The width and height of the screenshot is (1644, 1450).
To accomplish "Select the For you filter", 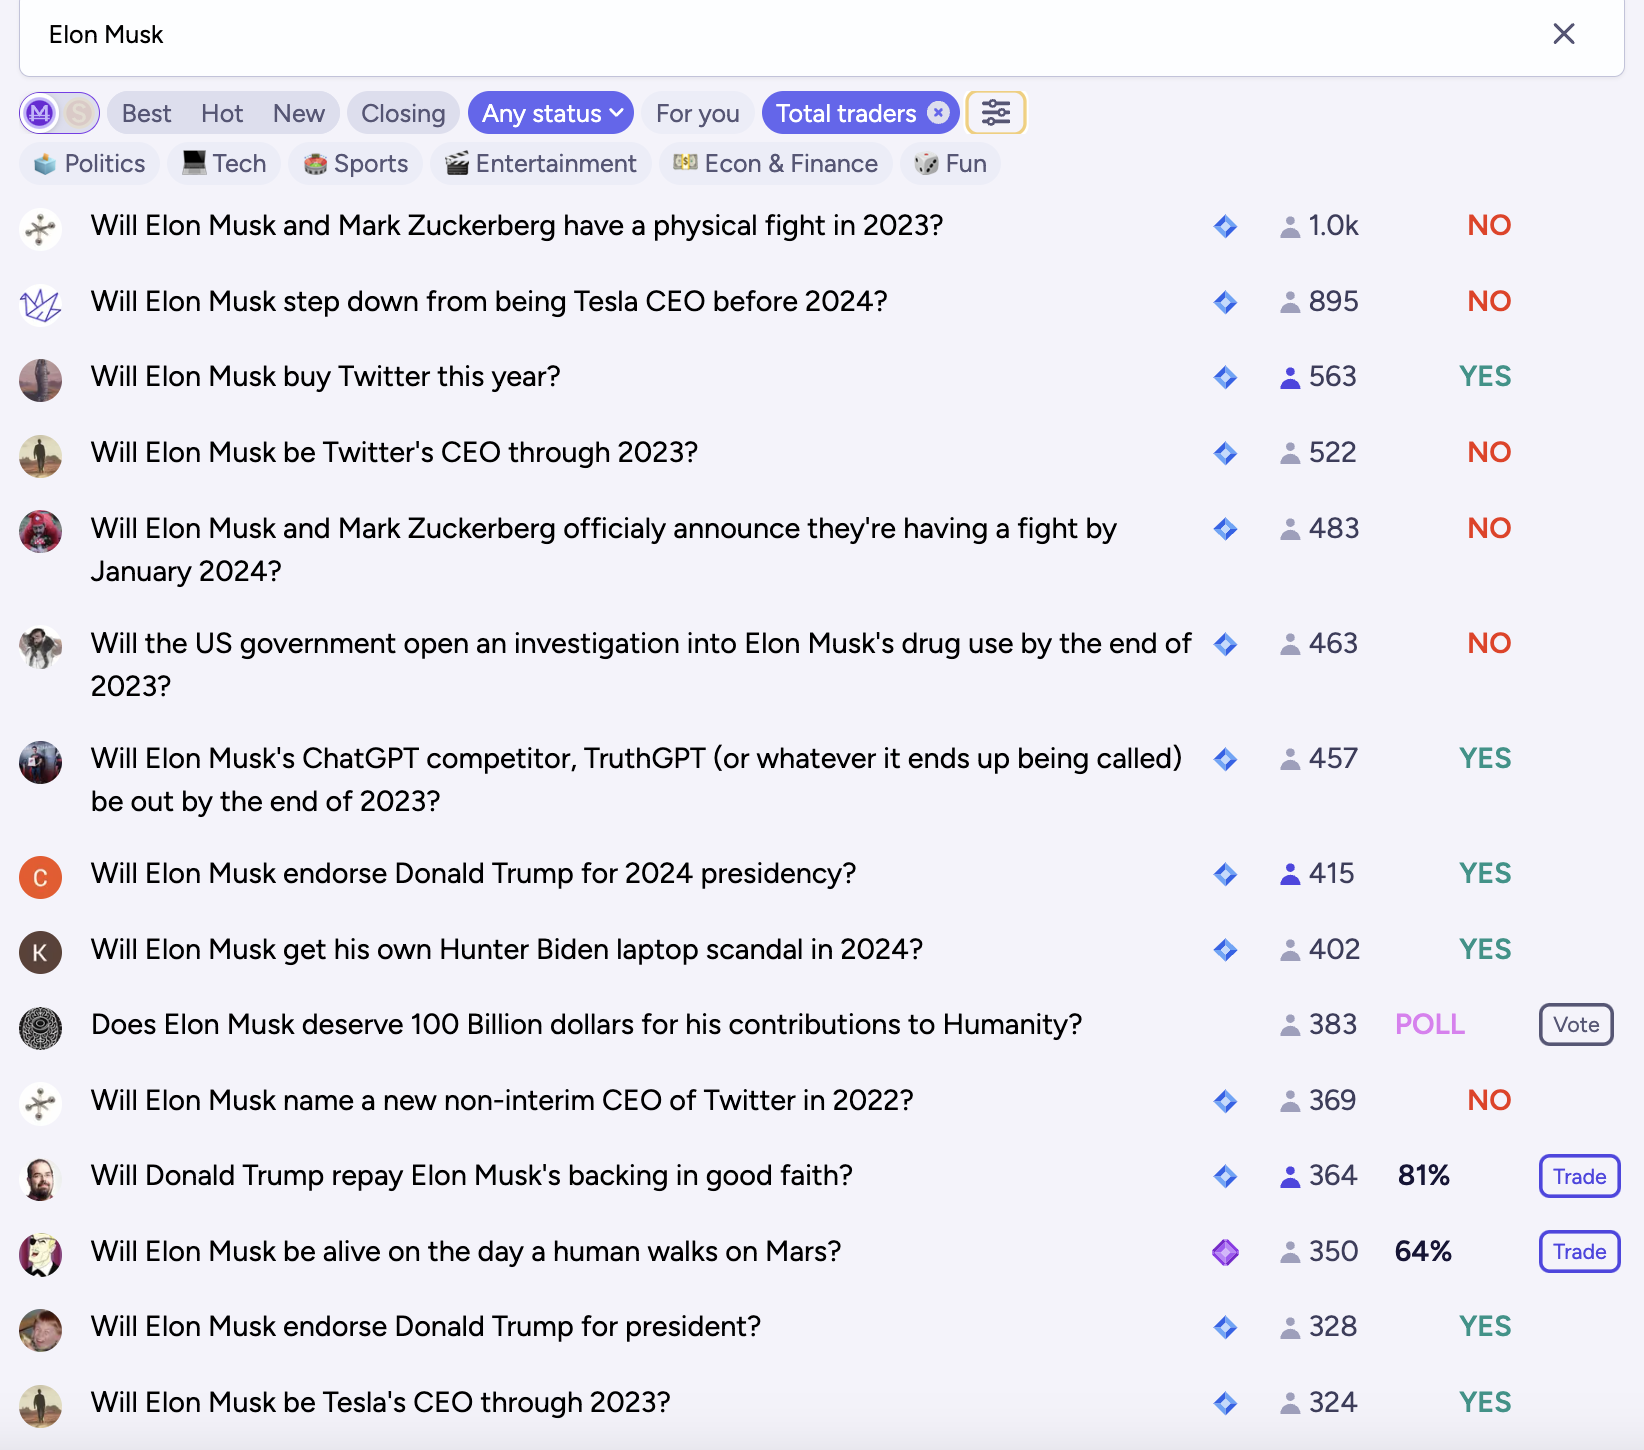I will (698, 113).
